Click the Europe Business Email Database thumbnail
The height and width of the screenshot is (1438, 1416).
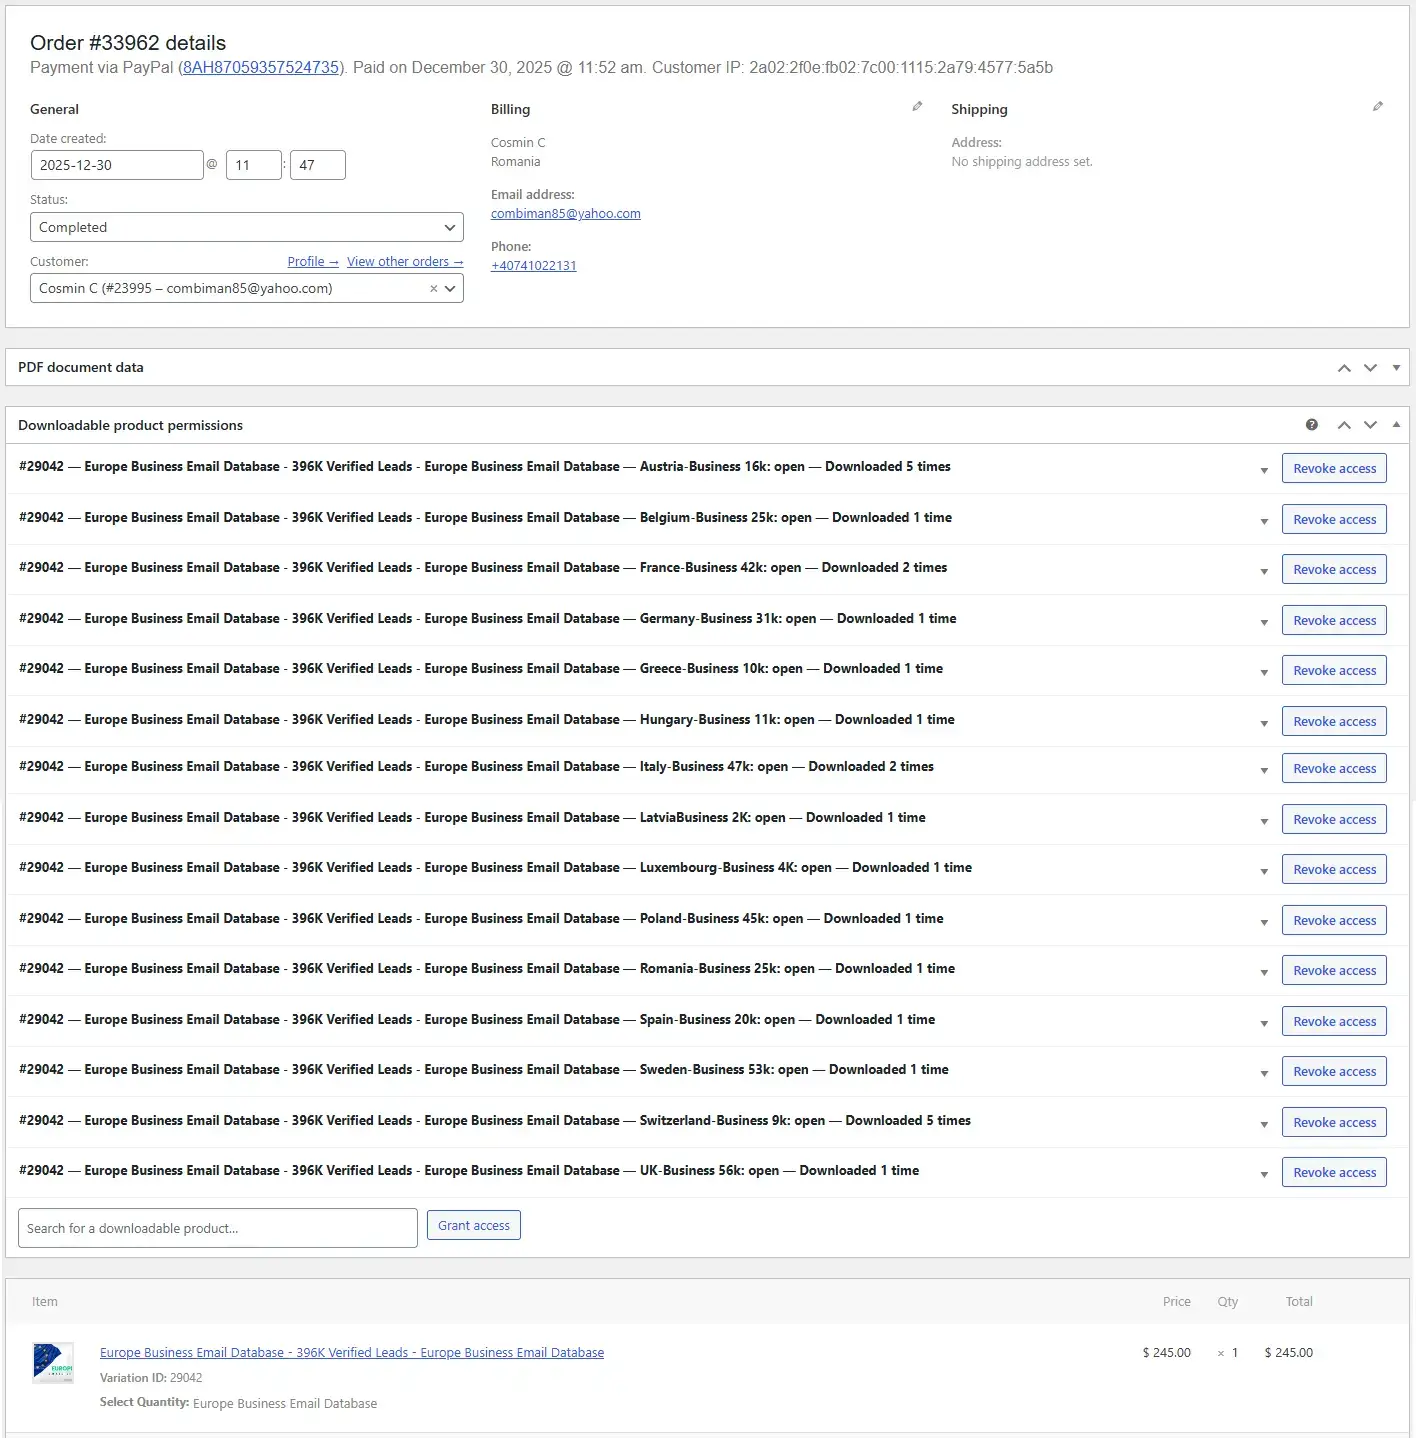click(53, 1362)
